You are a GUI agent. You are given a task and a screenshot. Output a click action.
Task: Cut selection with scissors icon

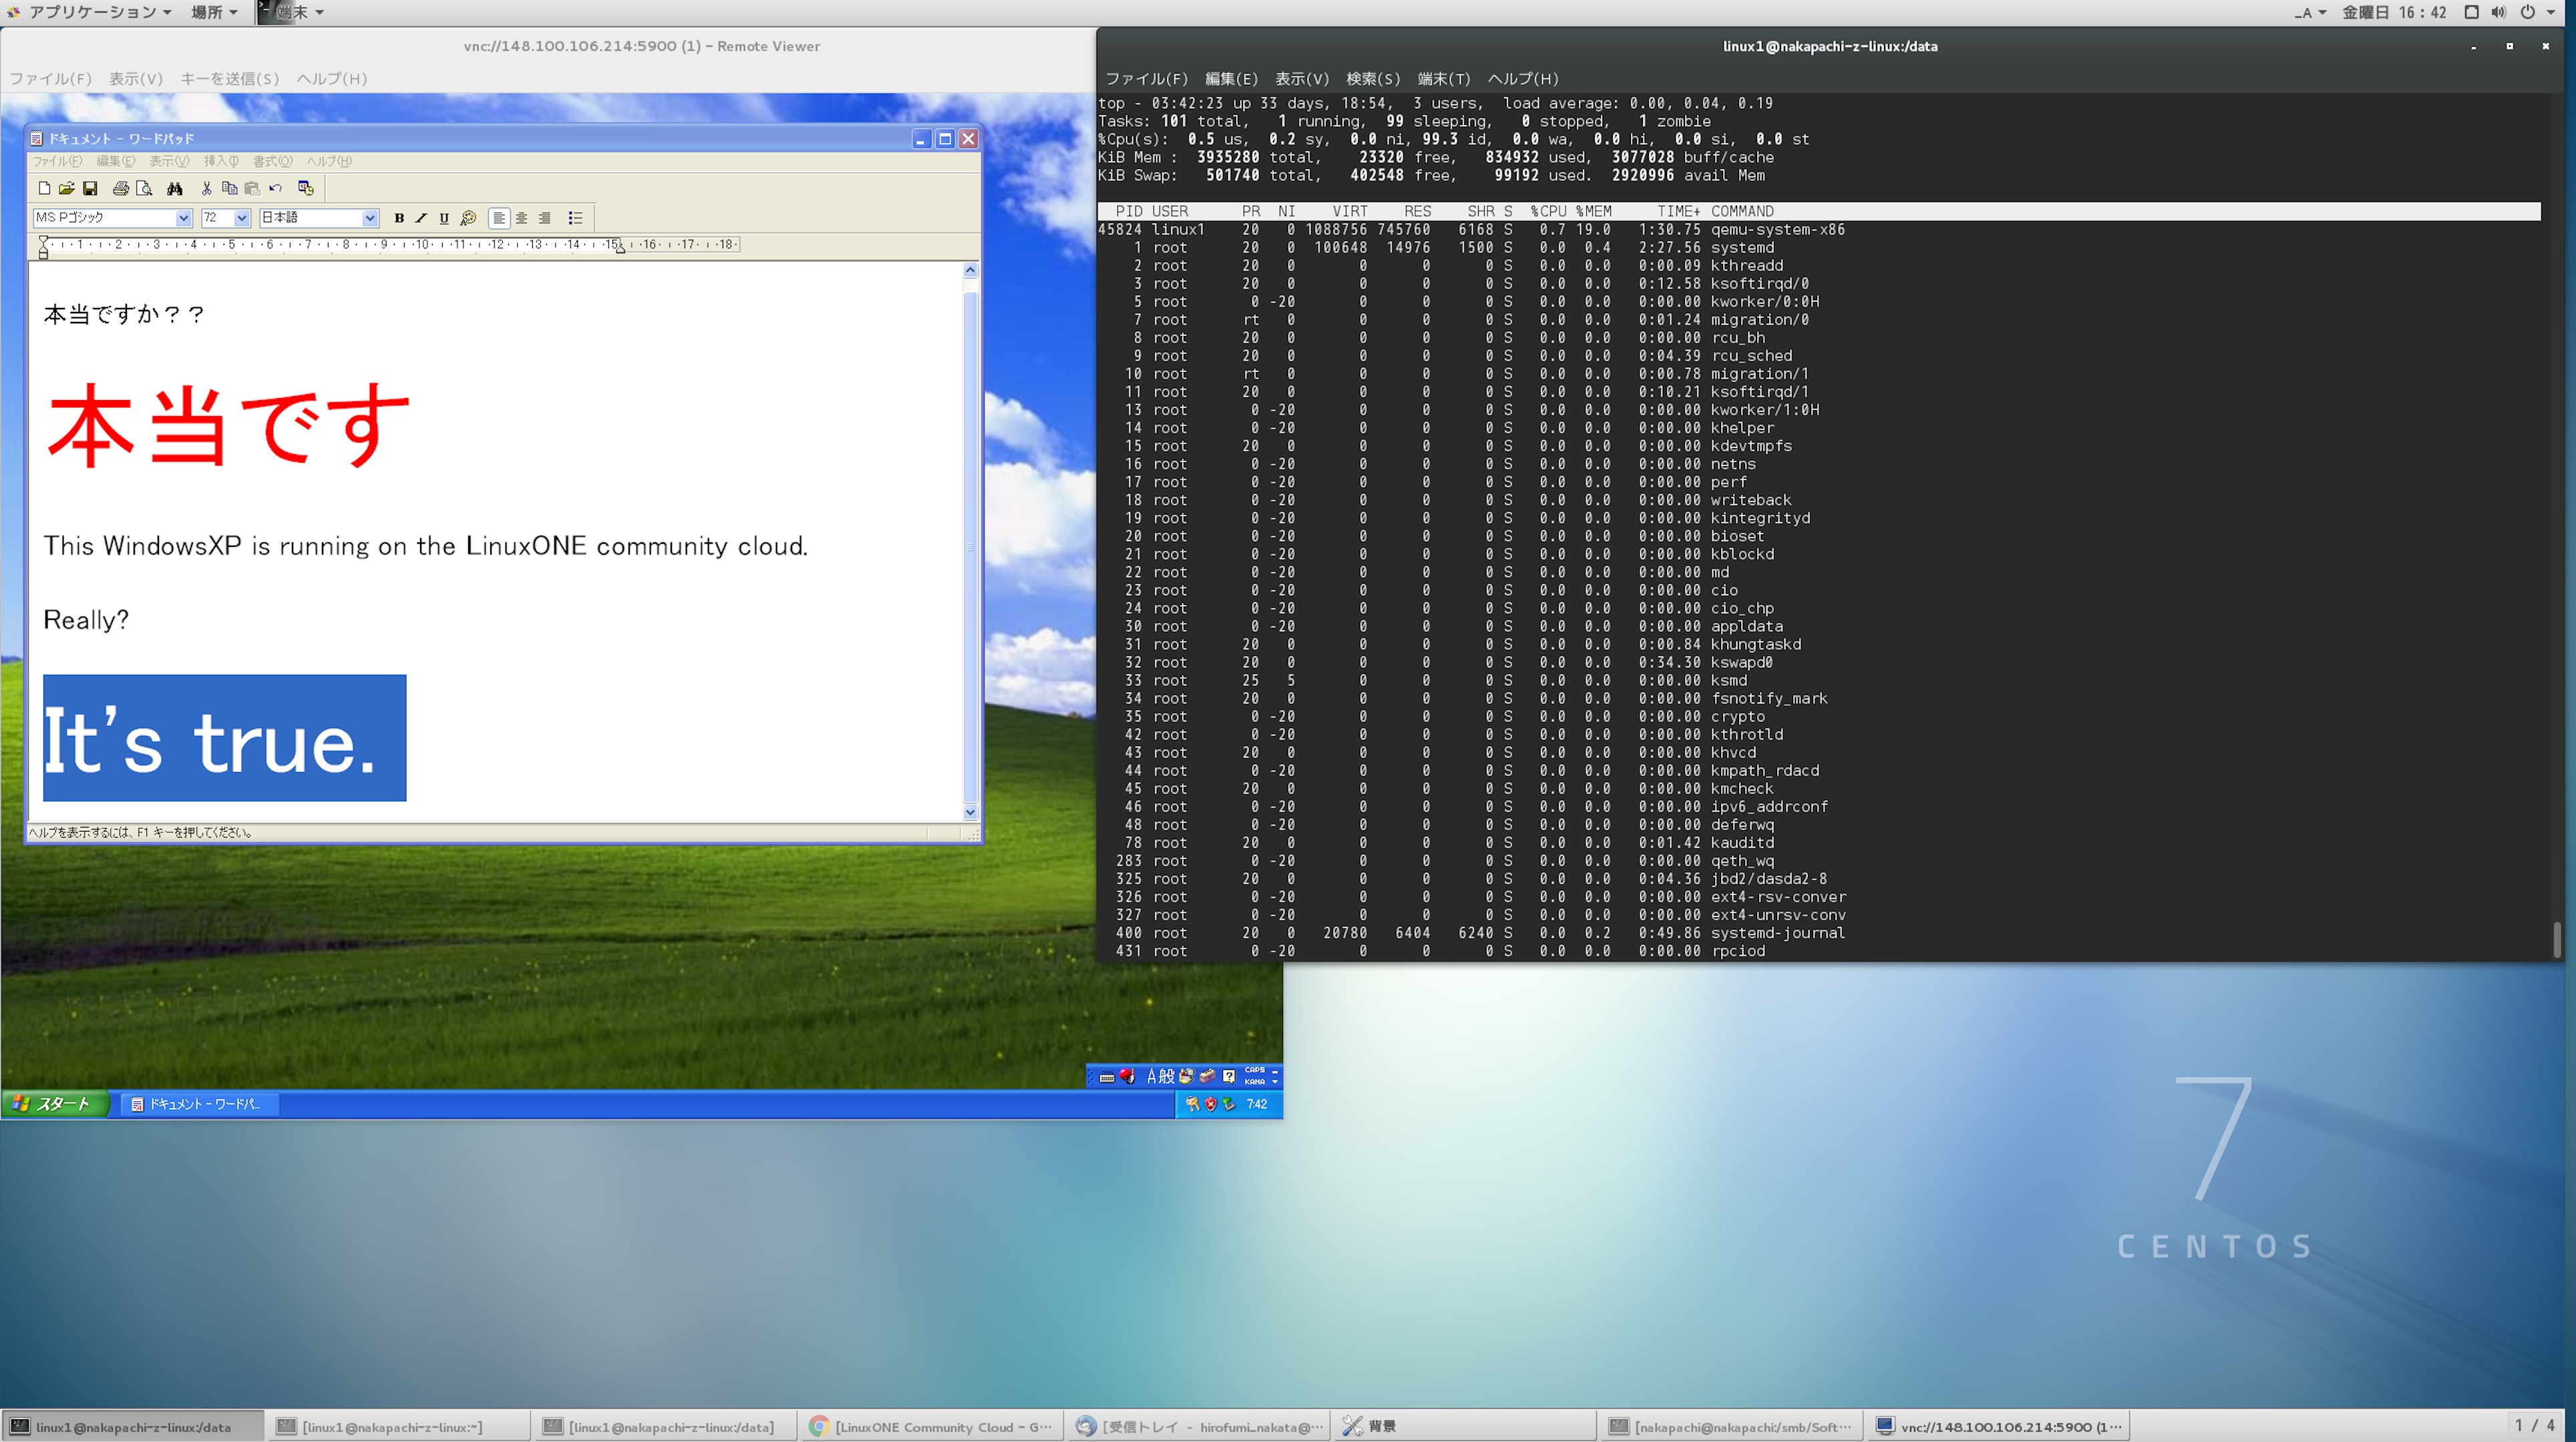[x=206, y=188]
